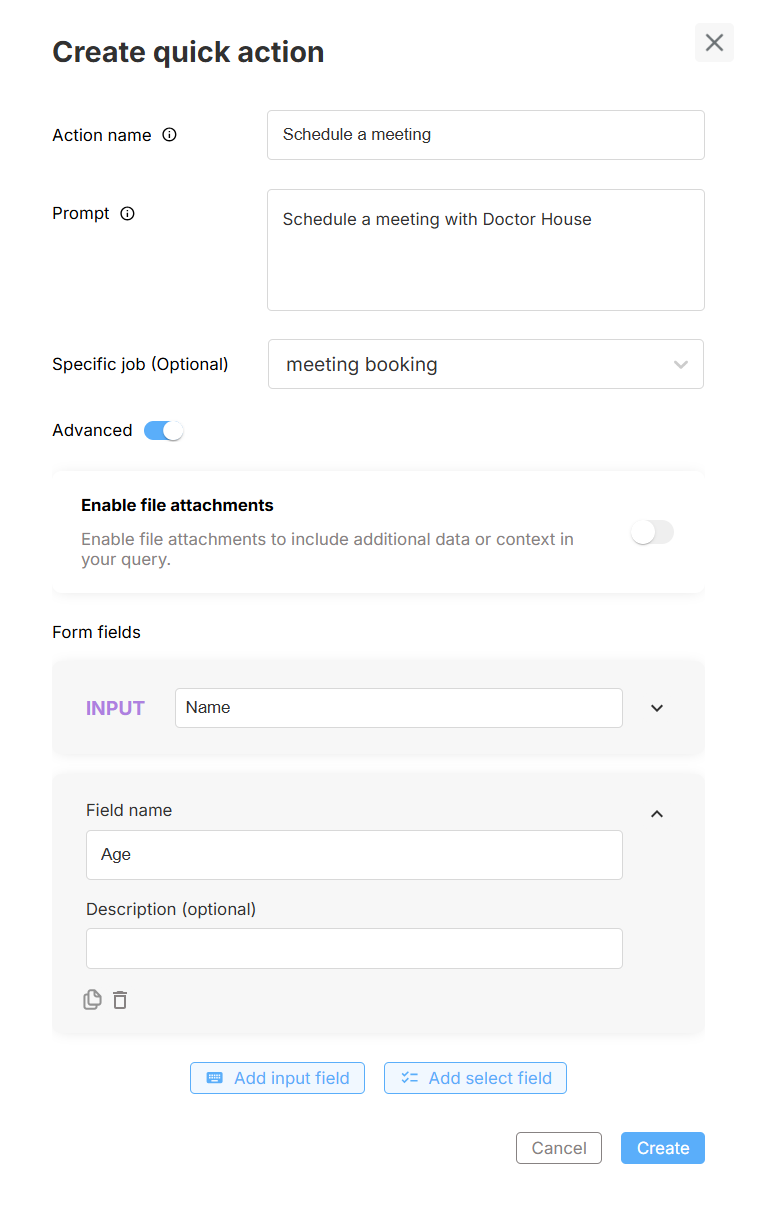Enable the file attachments switch
The height and width of the screenshot is (1207, 760).
(x=652, y=533)
